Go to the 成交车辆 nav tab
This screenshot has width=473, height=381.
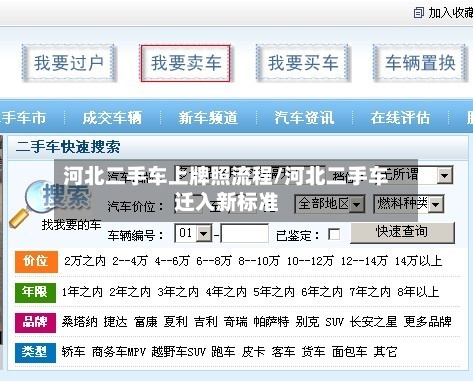coord(112,118)
